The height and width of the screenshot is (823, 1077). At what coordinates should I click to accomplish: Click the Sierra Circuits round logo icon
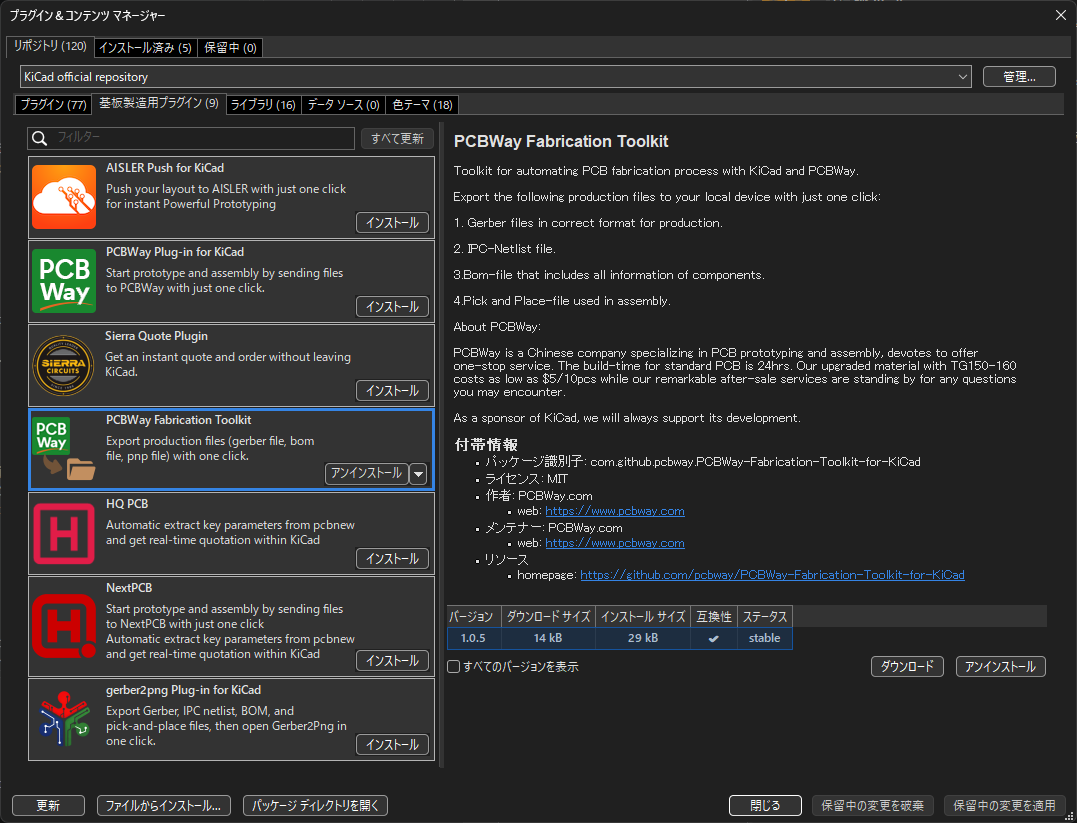pos(64,365)
